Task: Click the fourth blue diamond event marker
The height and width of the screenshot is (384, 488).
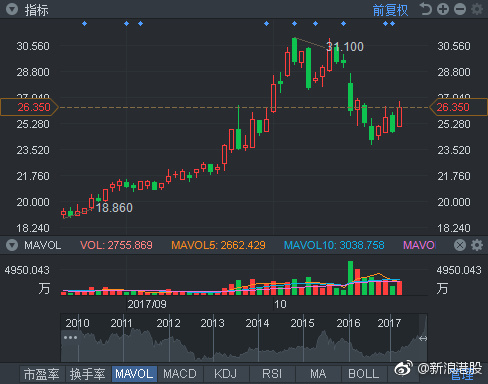Action: coord(267,23)
